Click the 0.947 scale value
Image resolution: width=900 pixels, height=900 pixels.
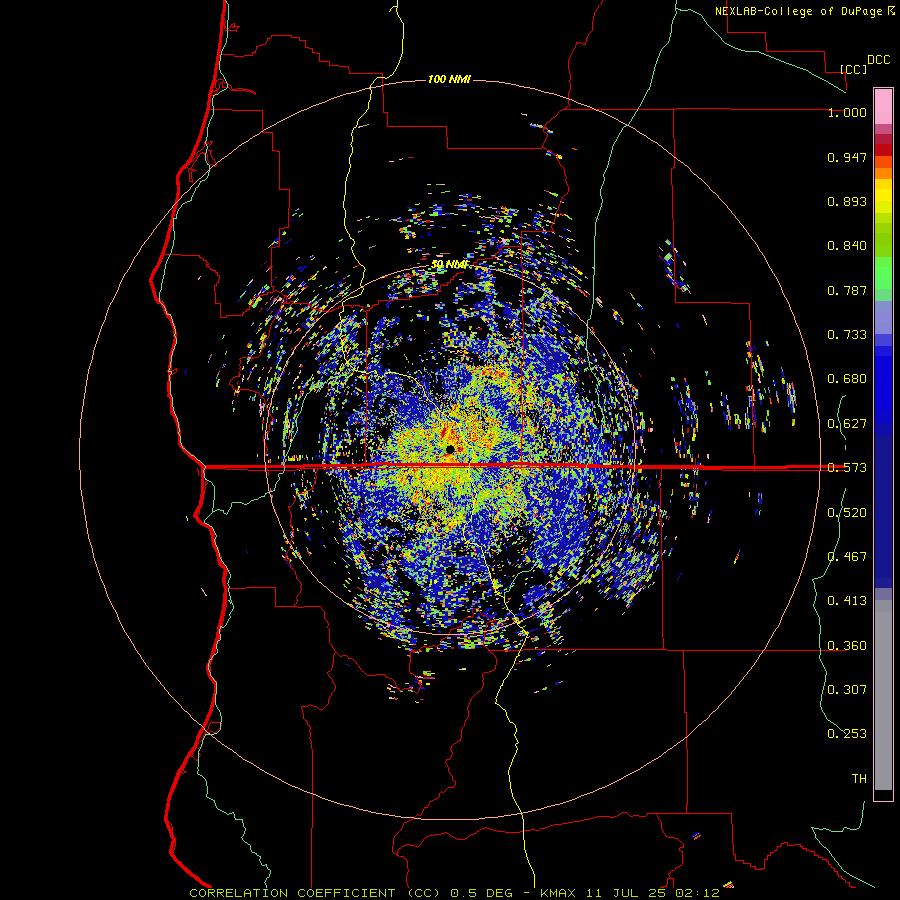[x=847, y=157]
